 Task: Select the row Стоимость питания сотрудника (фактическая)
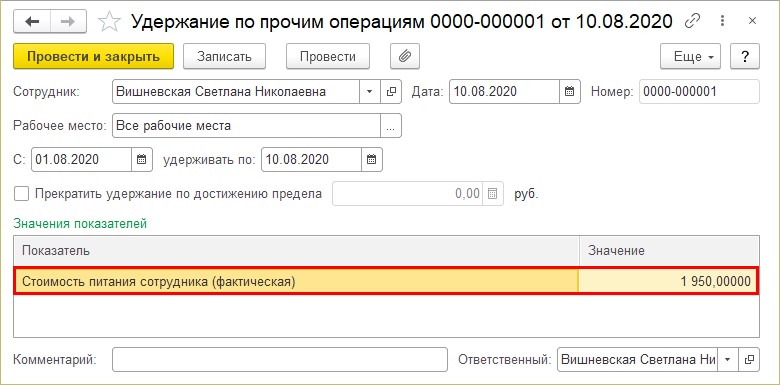(387, 282)
